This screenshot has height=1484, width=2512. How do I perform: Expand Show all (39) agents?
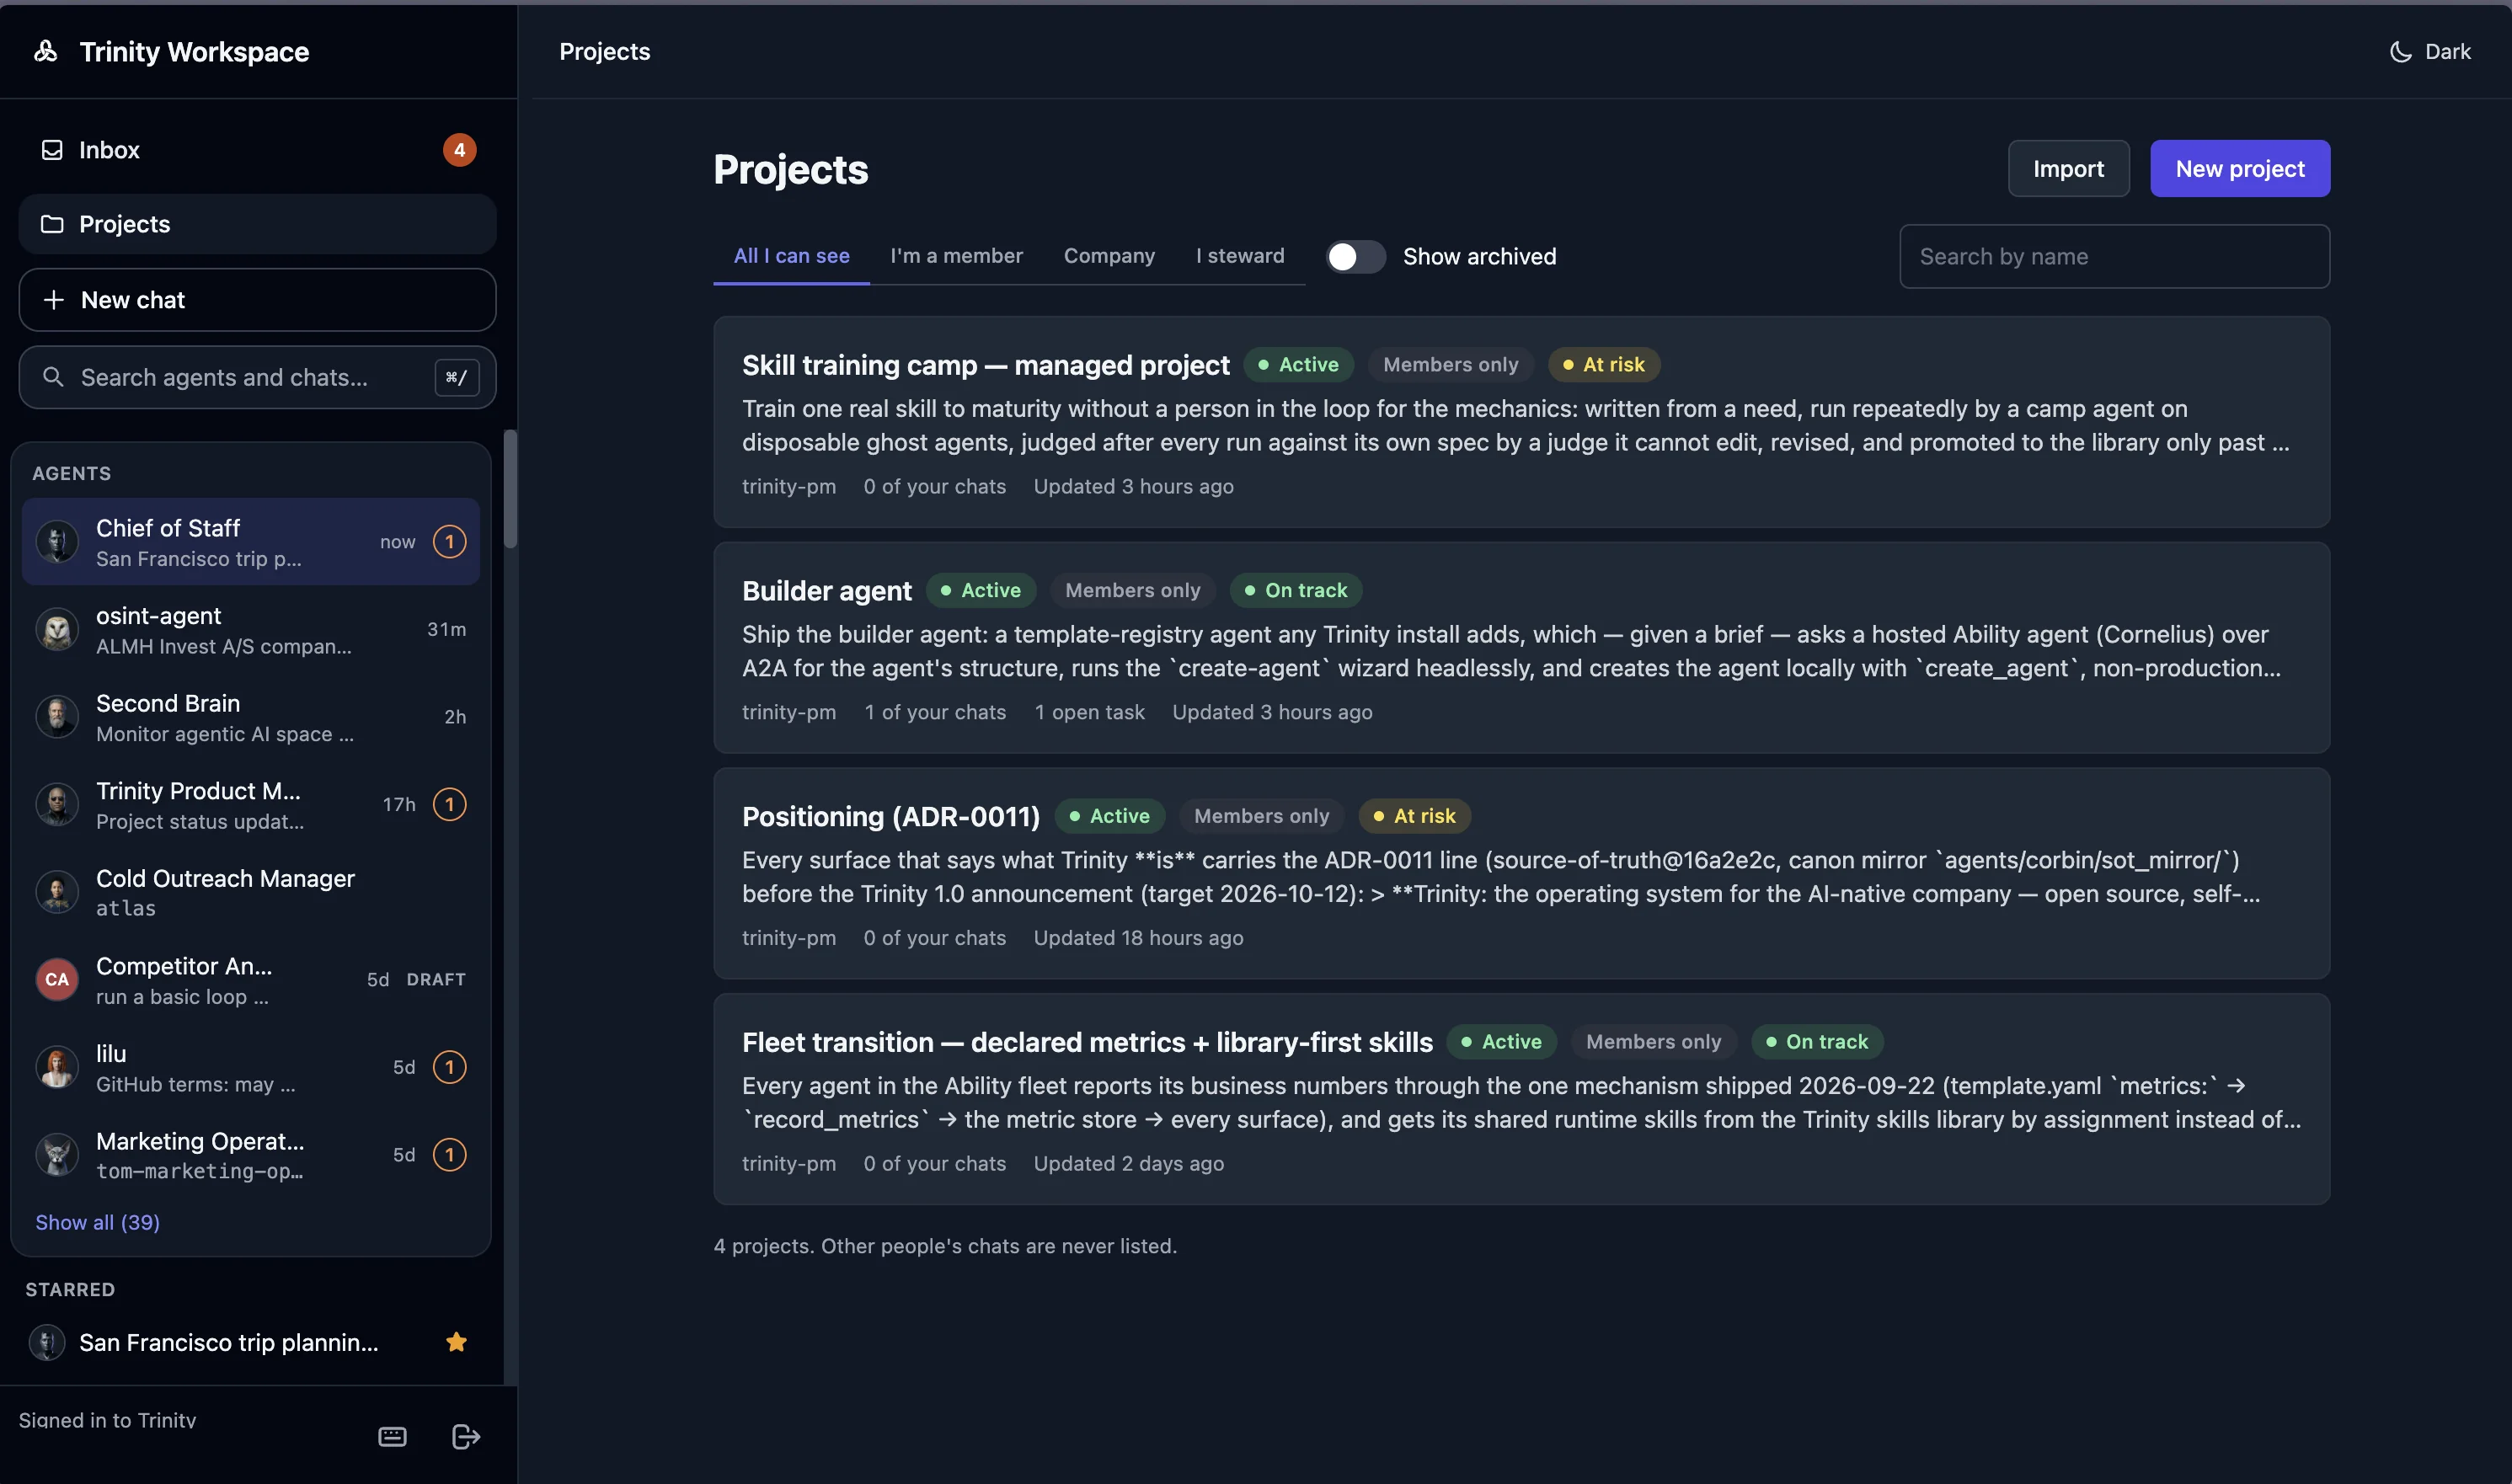(98, 1222)
